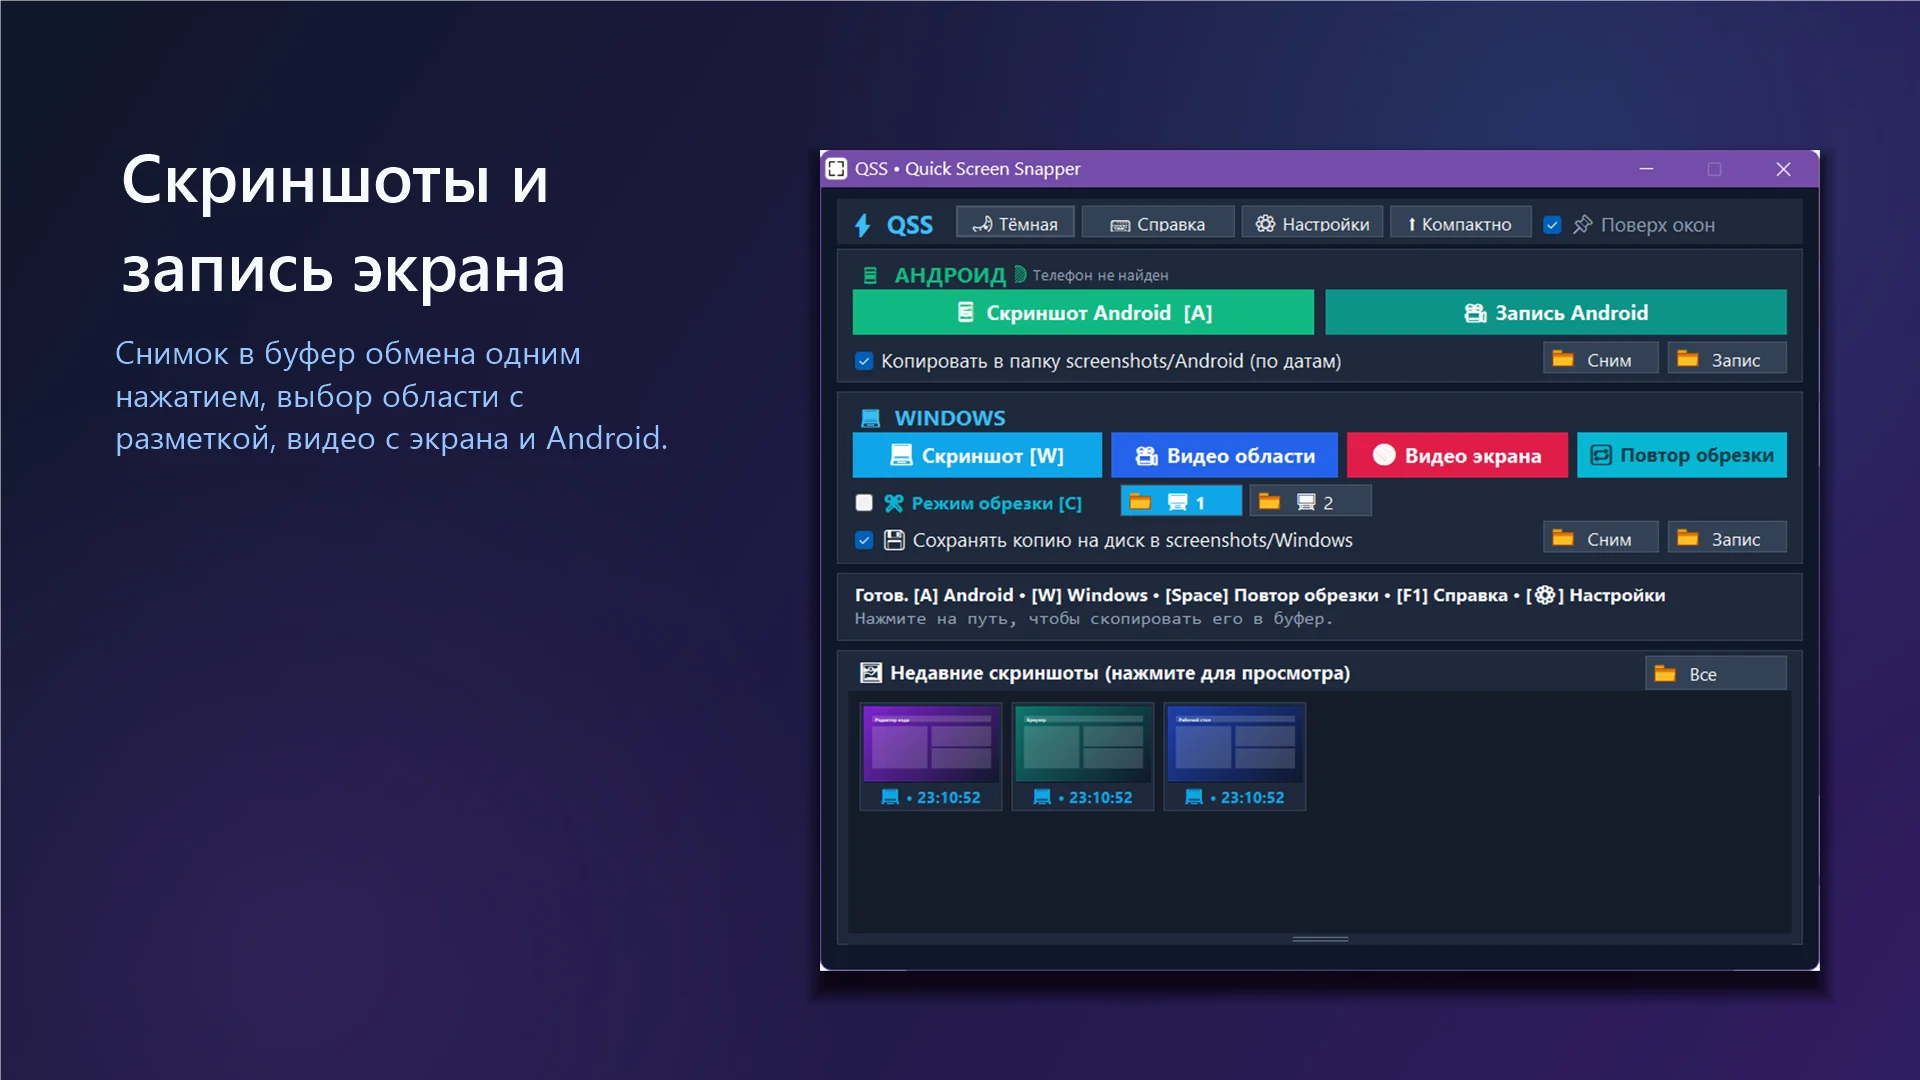The width and height of the screenshot is (1920, 1080).
Task: Start Видео области recording
Action: [x=1224, y=455]
